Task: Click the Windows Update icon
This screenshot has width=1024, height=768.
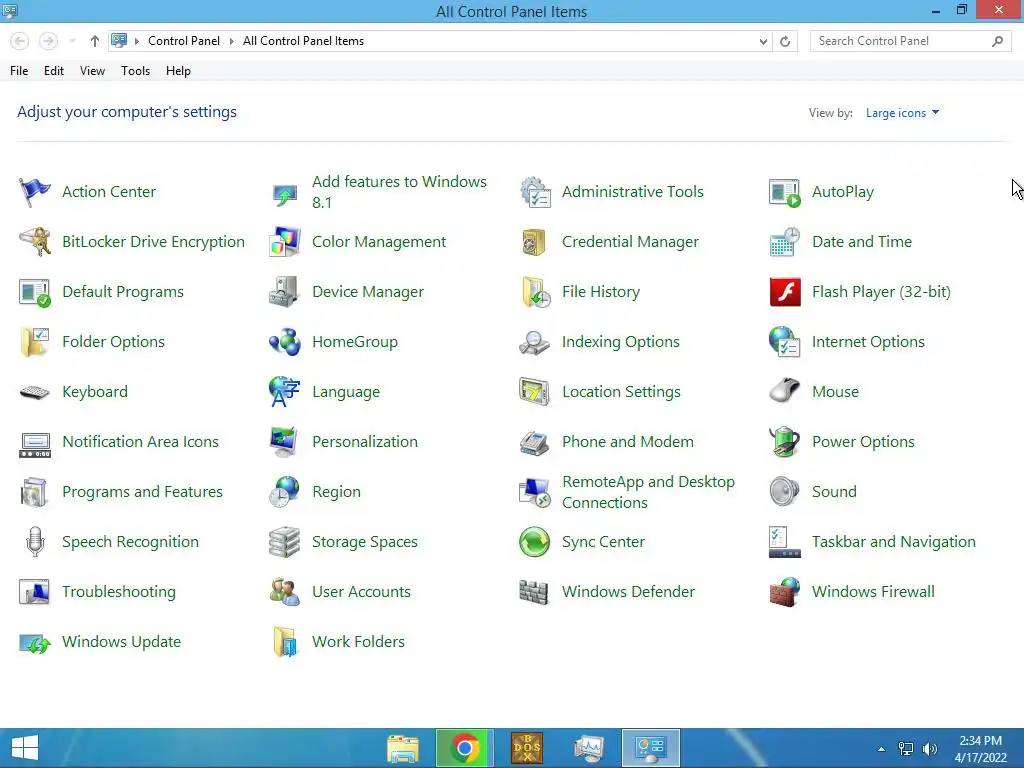Action: coord(35,643)
